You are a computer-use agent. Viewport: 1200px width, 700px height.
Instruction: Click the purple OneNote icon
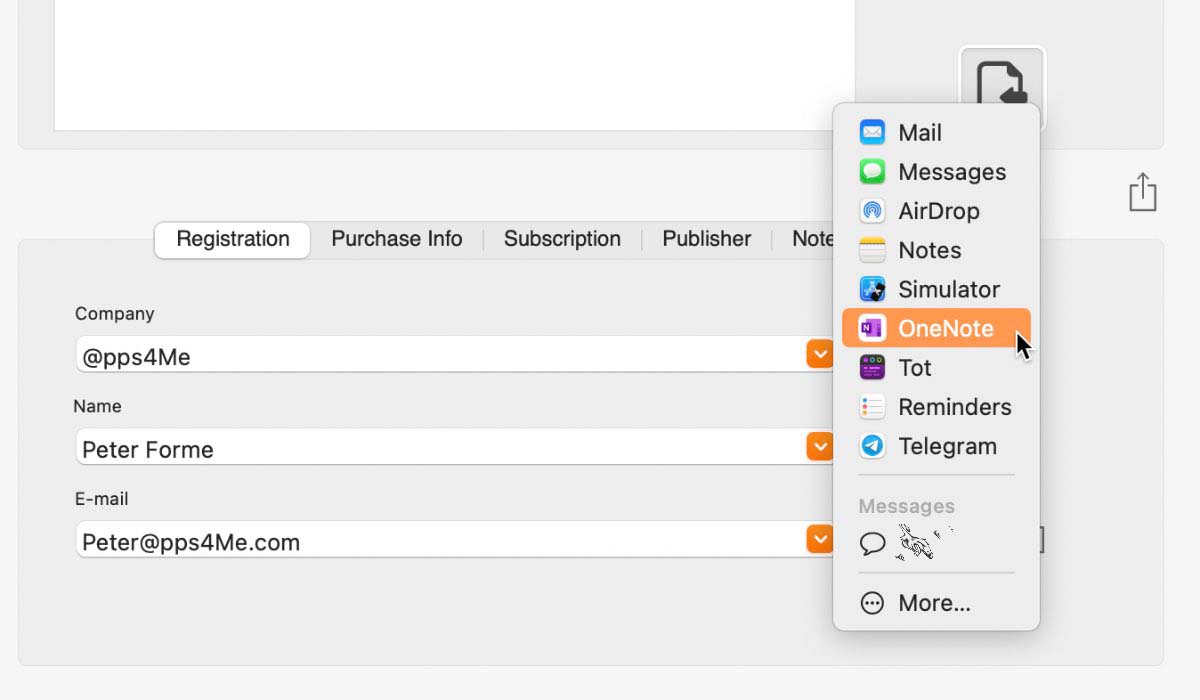click(x=872, y=328)
